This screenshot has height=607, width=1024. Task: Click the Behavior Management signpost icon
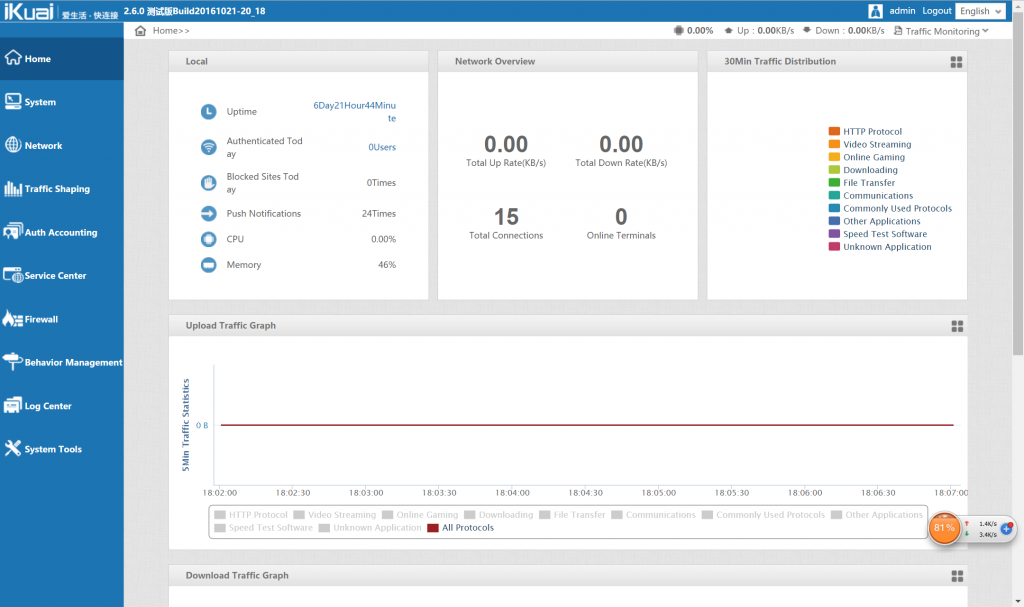point(13,361)
